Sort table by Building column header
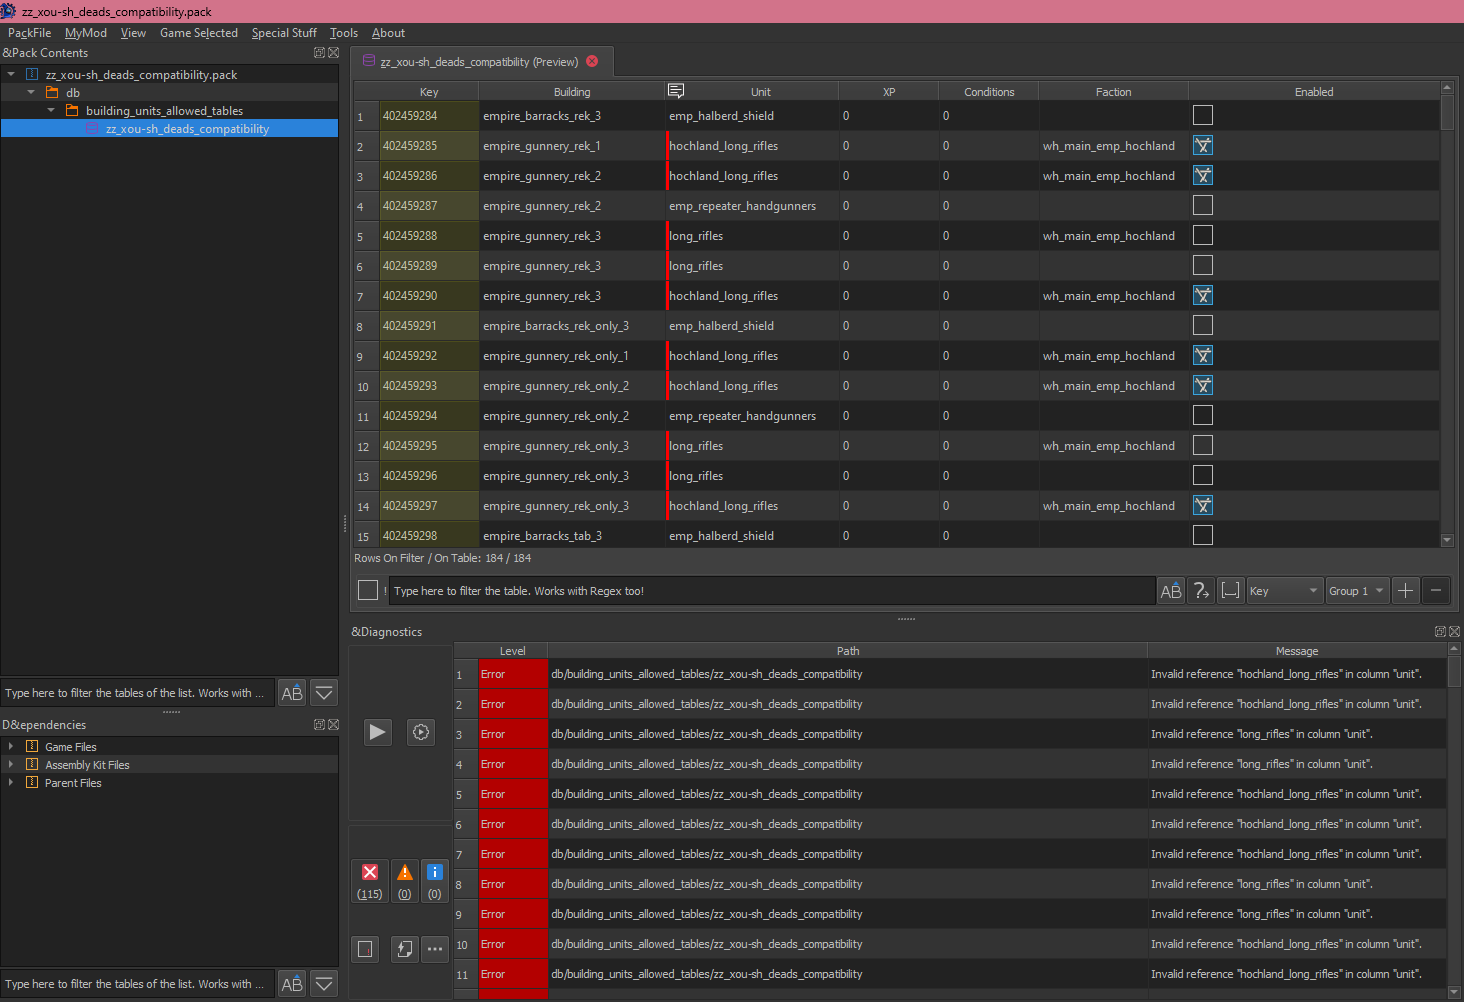 pos(572,92)
